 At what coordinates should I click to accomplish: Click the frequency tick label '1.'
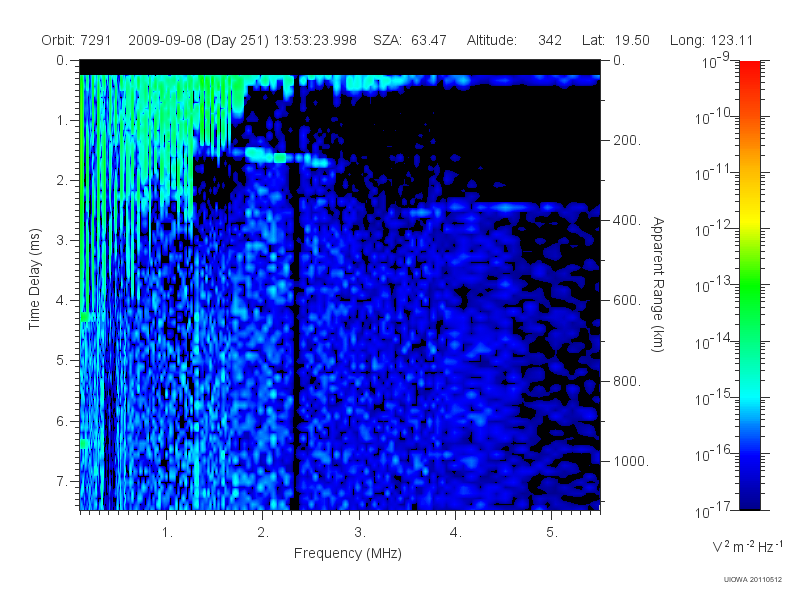(167, 533)
